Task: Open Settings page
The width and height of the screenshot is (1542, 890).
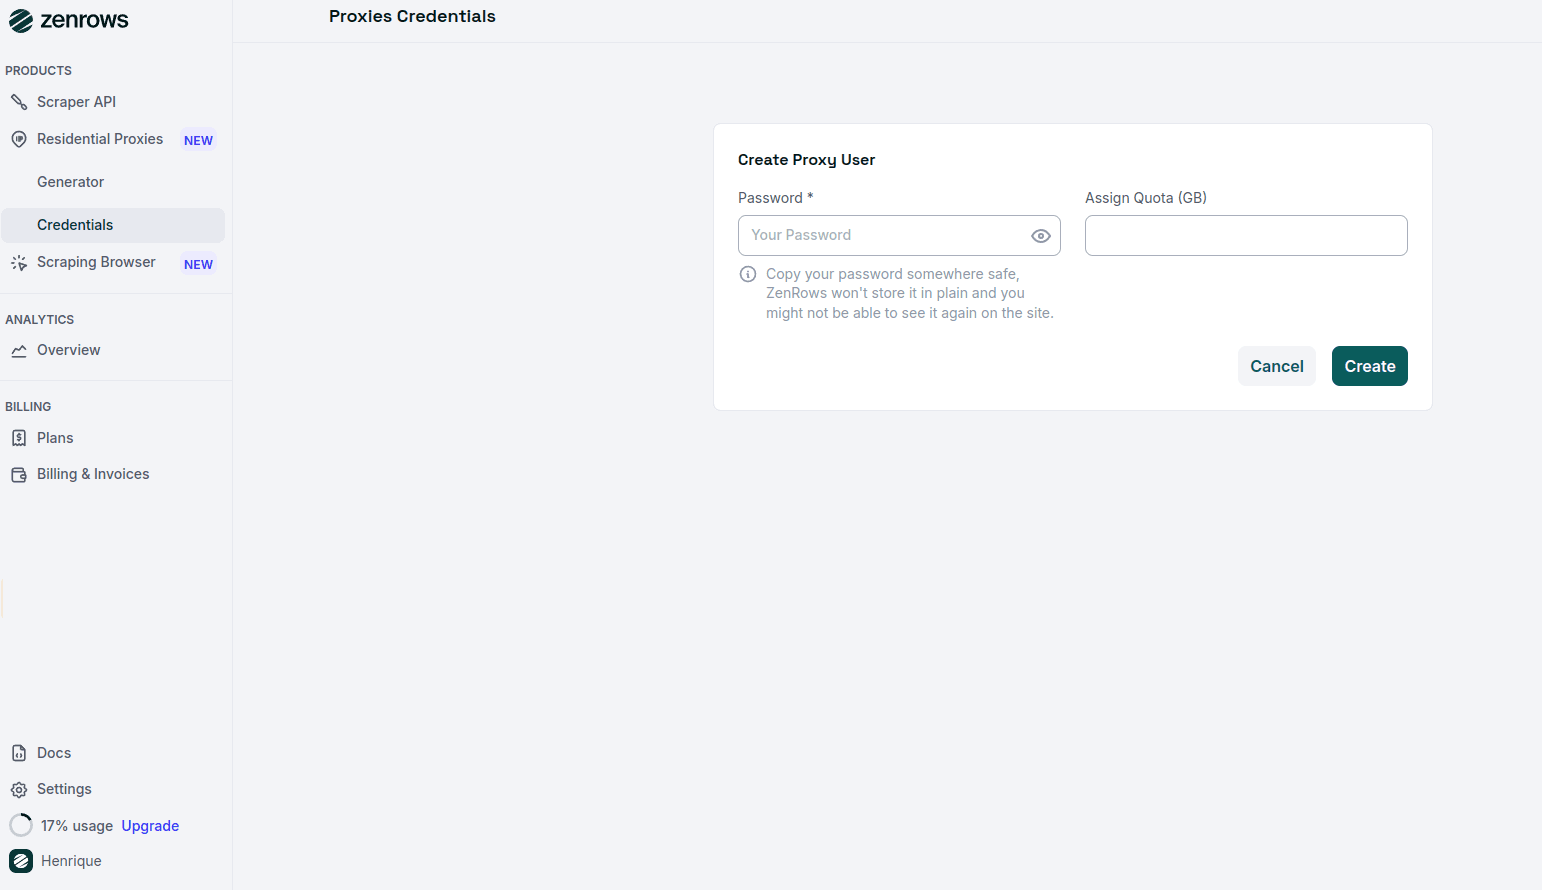Action: click(64, 789)
